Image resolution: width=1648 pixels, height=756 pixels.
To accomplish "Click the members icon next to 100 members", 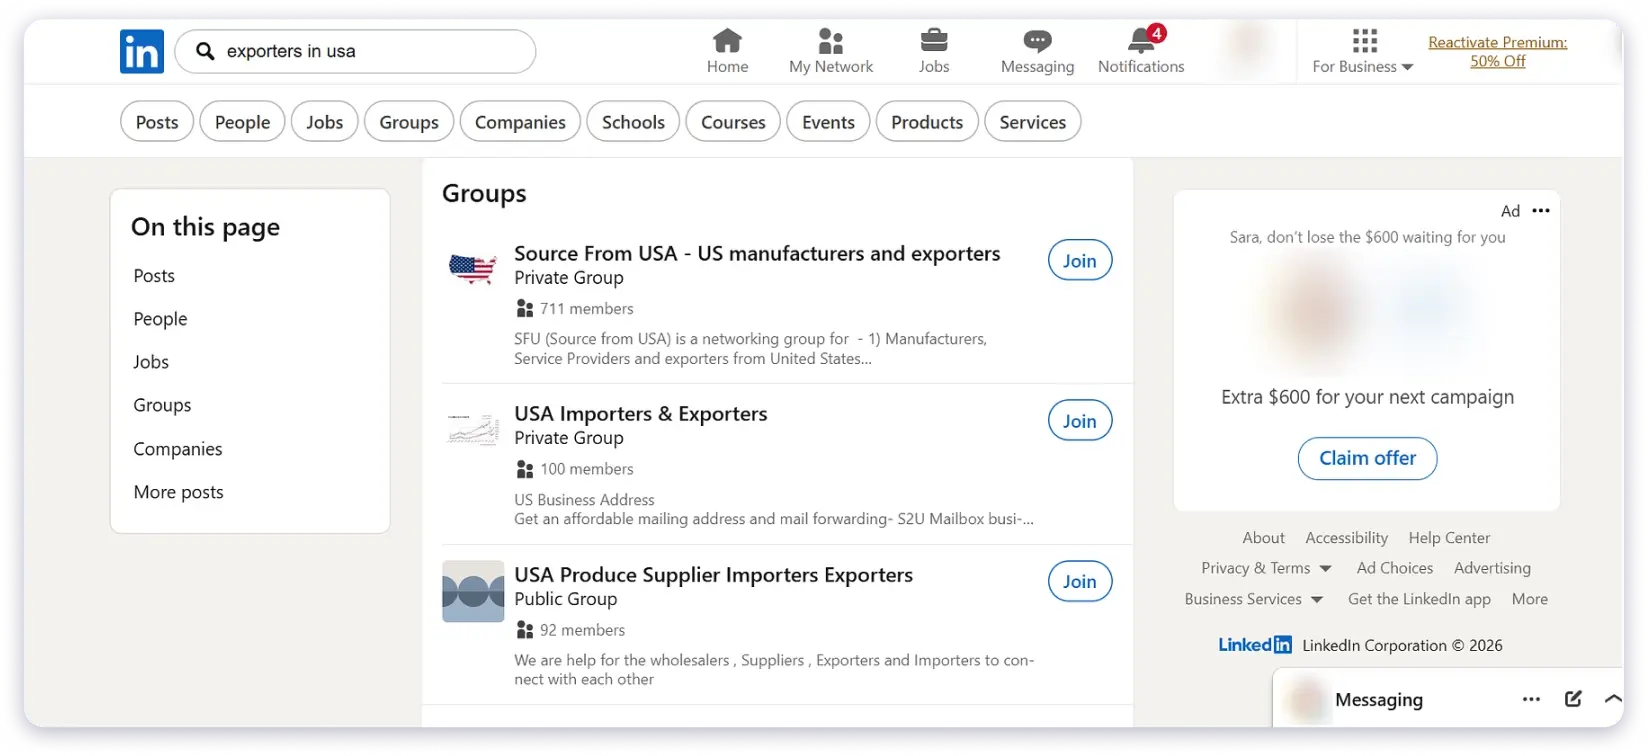I will [x=524, y=469].
